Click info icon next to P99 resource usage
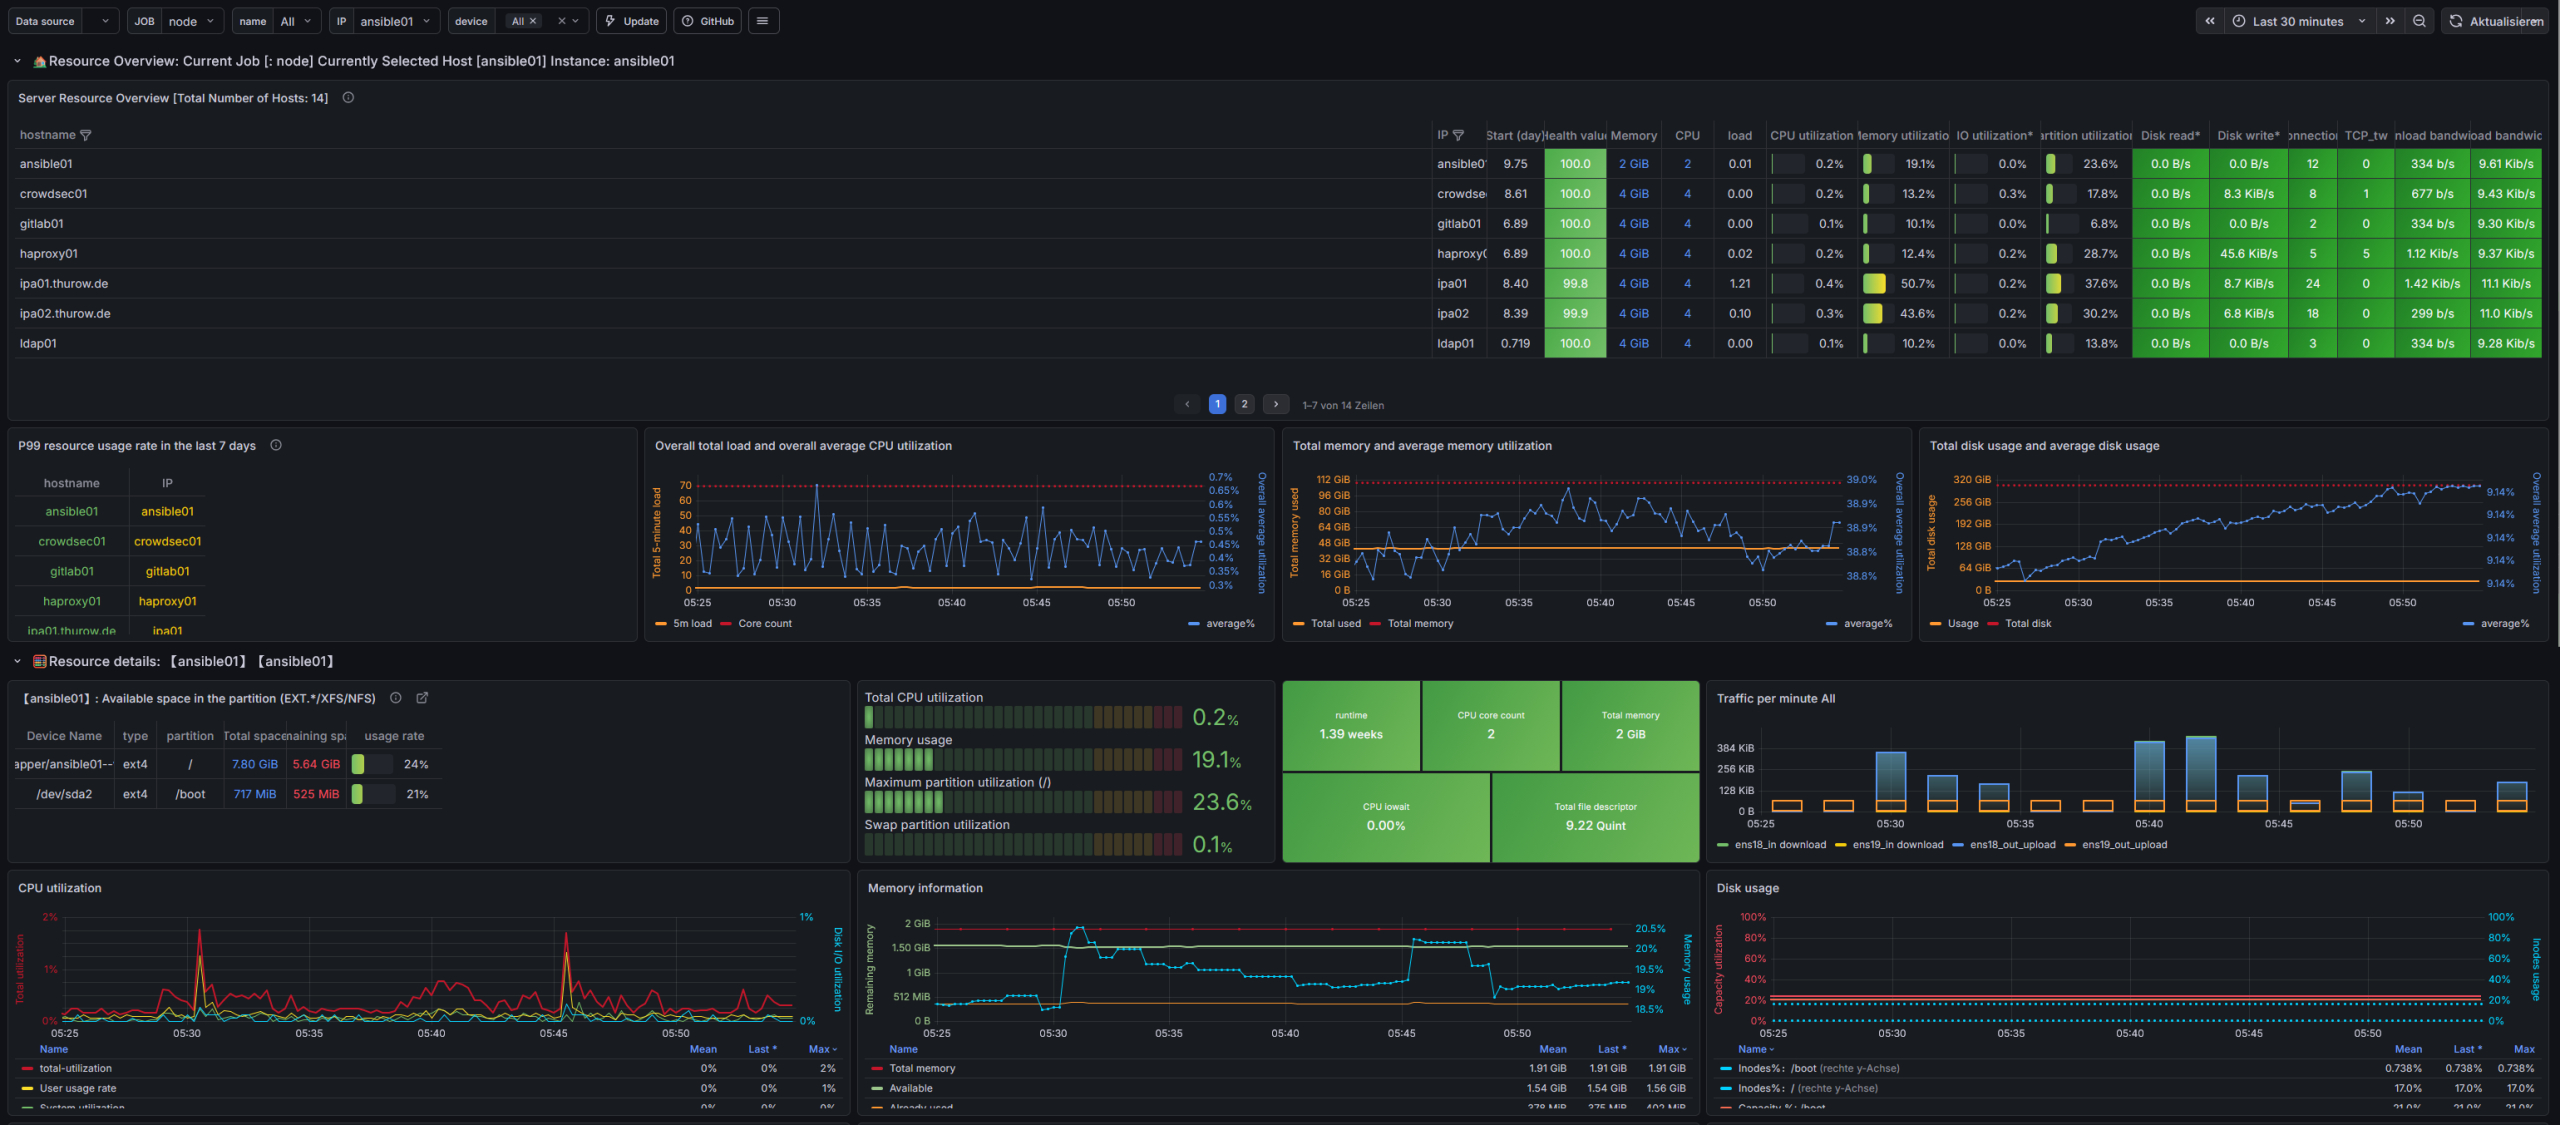Viewport: 2560px width, 1125px height. coord(276,446)
